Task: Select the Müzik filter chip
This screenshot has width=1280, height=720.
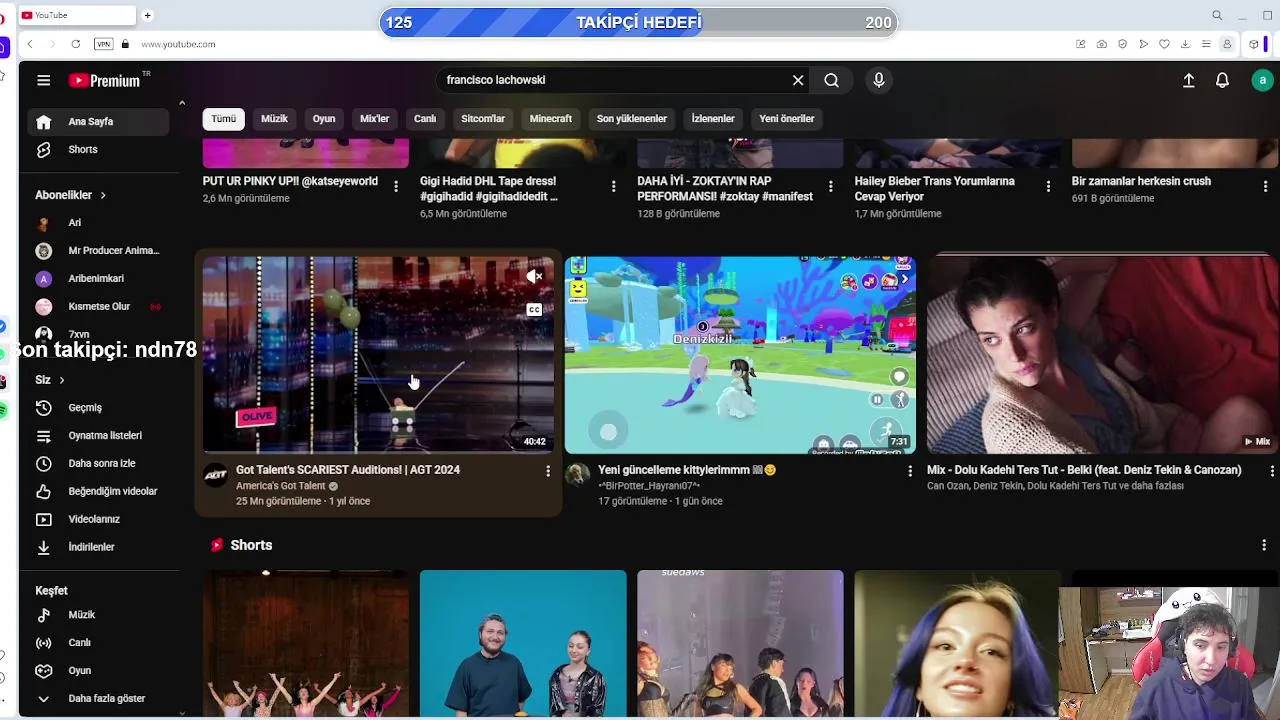Action: [x=274, y=118]
